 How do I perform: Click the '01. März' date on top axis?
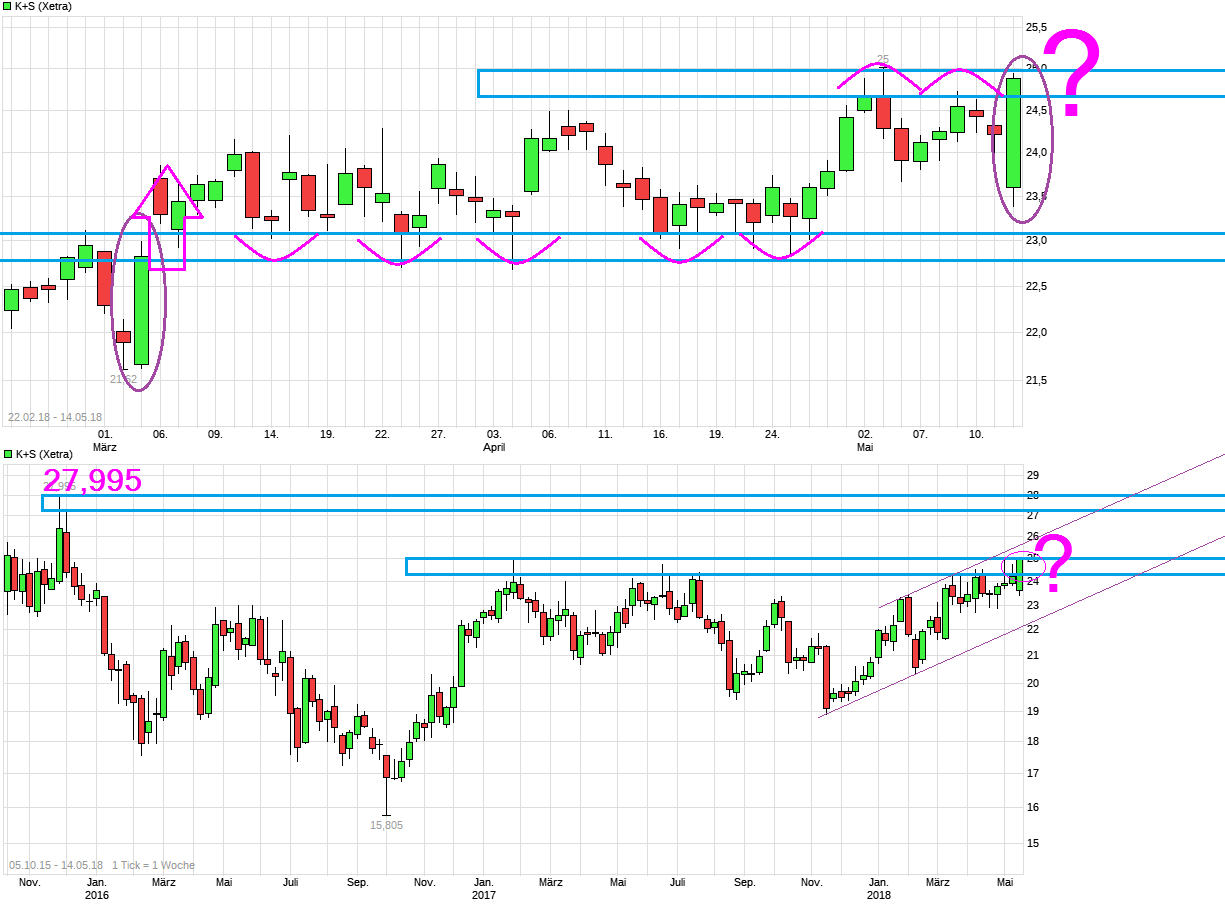coord(104,441)
